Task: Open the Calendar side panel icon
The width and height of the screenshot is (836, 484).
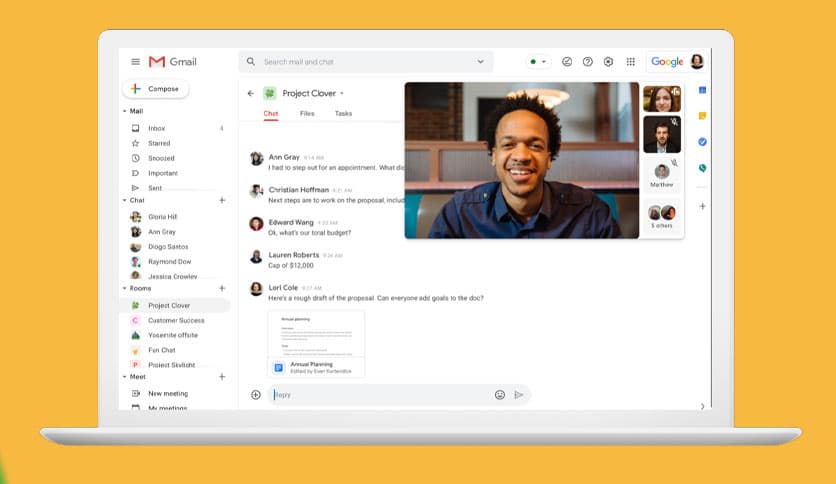Action: (x=702, y=90)
